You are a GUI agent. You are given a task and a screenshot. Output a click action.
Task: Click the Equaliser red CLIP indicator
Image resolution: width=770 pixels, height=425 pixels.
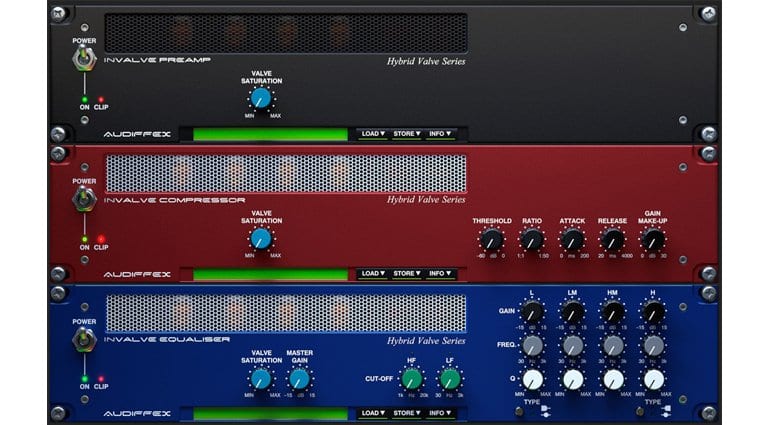101,379
